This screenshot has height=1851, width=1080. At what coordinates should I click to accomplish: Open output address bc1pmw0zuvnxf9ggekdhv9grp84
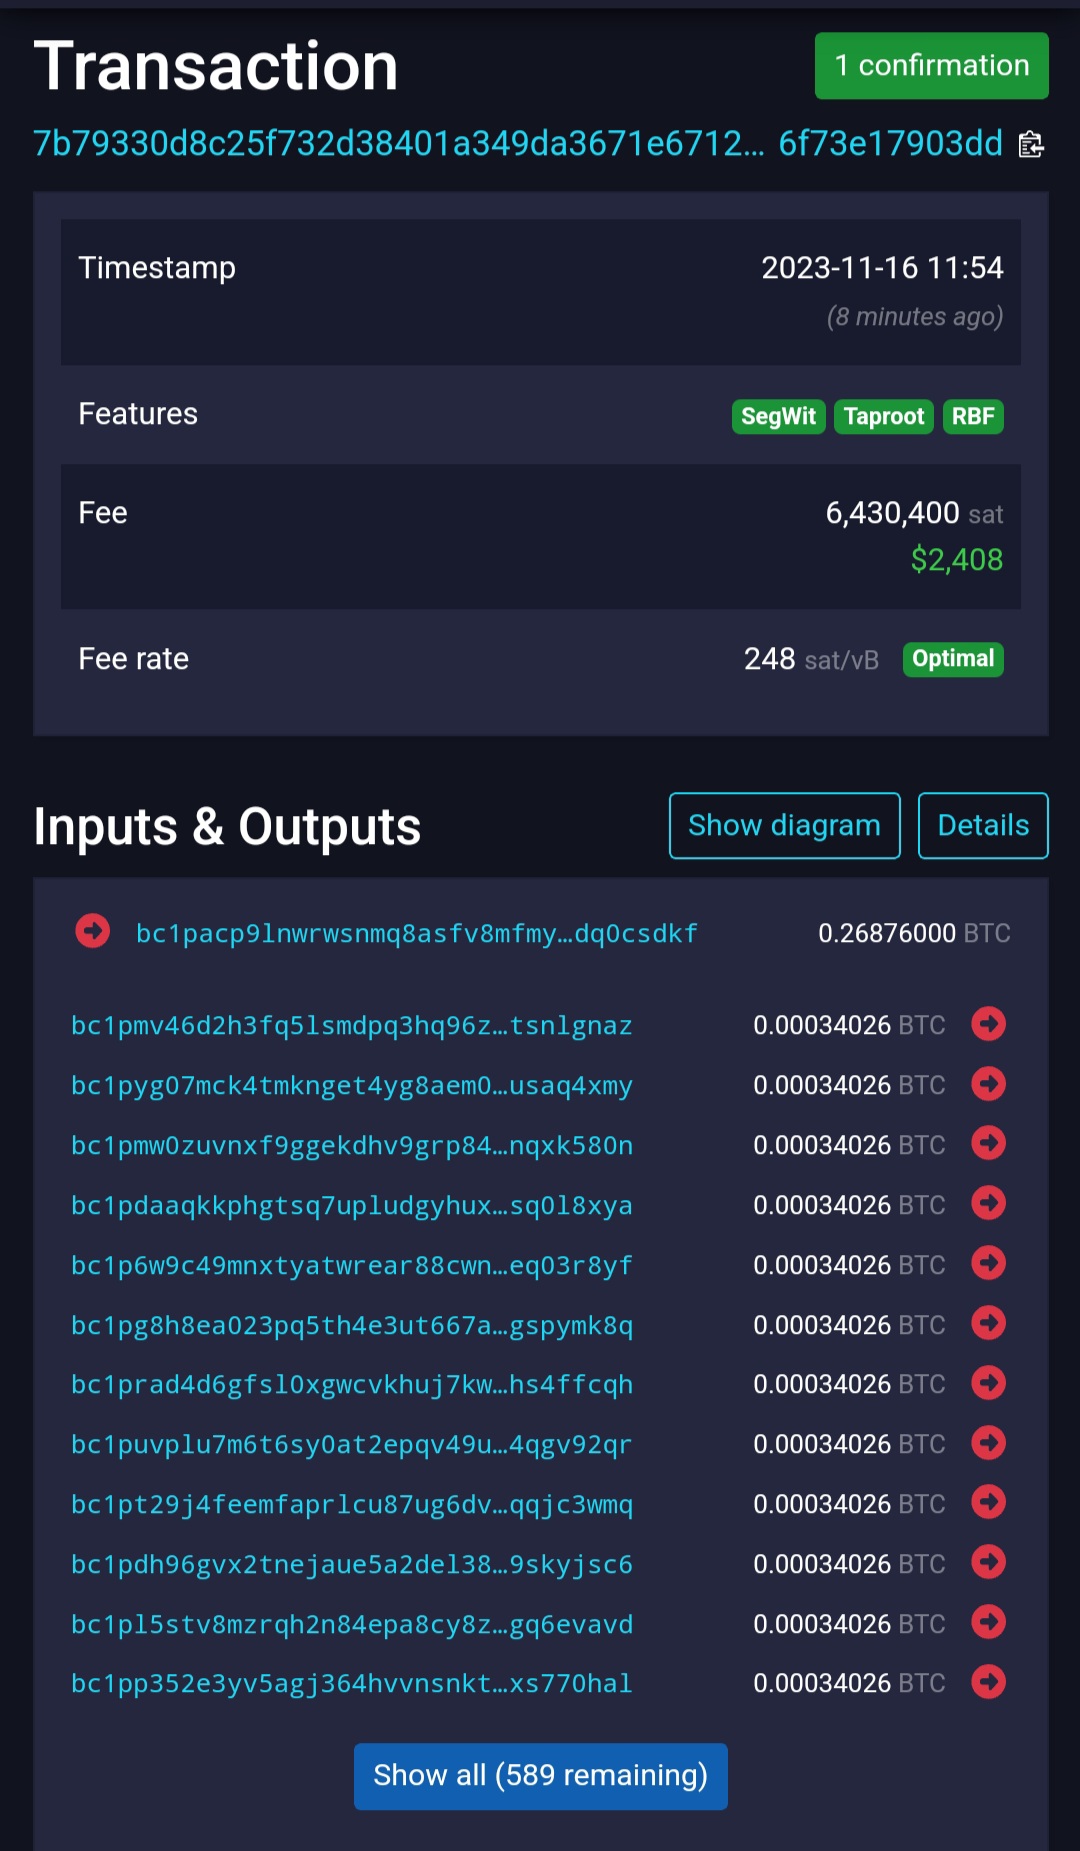coord(351,1145)
